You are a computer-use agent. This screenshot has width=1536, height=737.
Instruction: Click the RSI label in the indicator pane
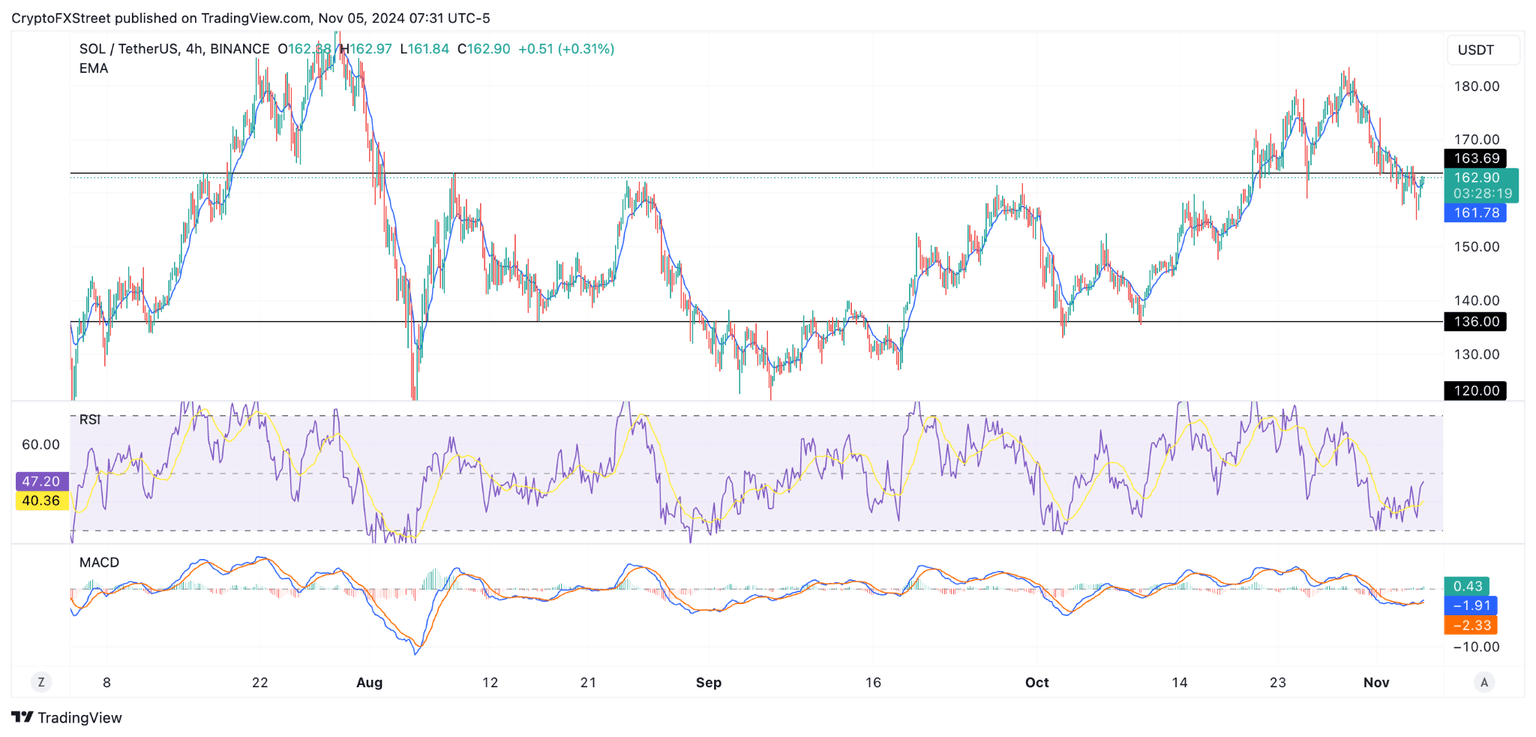coord(90,418)
